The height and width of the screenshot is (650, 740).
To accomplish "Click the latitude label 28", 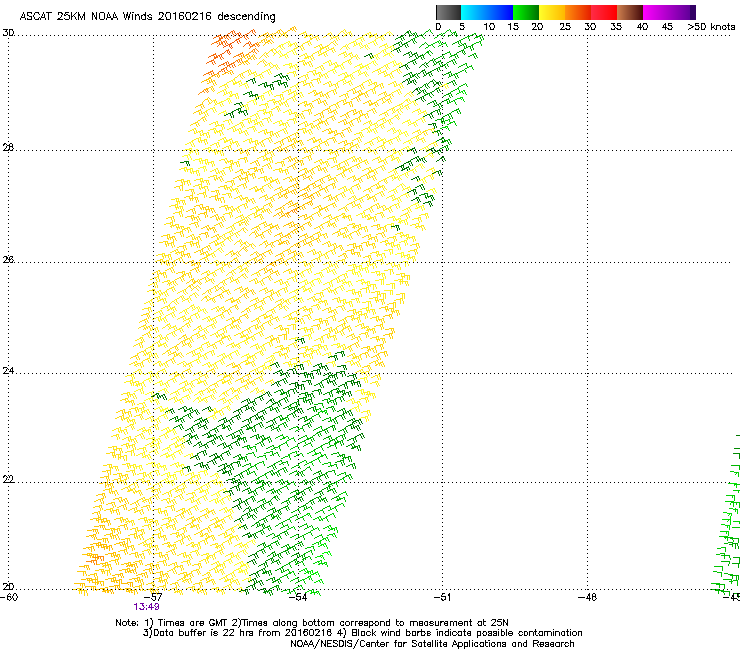I will point(8,148).
